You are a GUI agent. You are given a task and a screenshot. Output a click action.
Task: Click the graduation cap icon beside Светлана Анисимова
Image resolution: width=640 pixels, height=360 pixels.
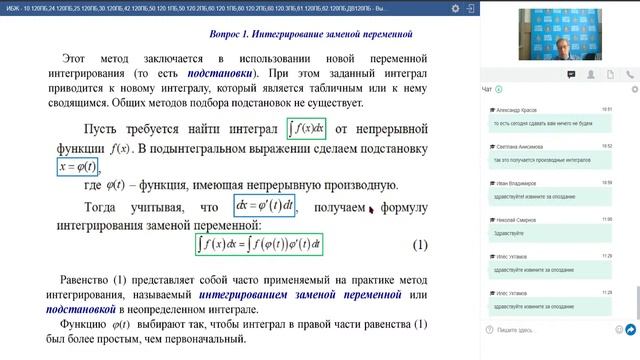492,147
